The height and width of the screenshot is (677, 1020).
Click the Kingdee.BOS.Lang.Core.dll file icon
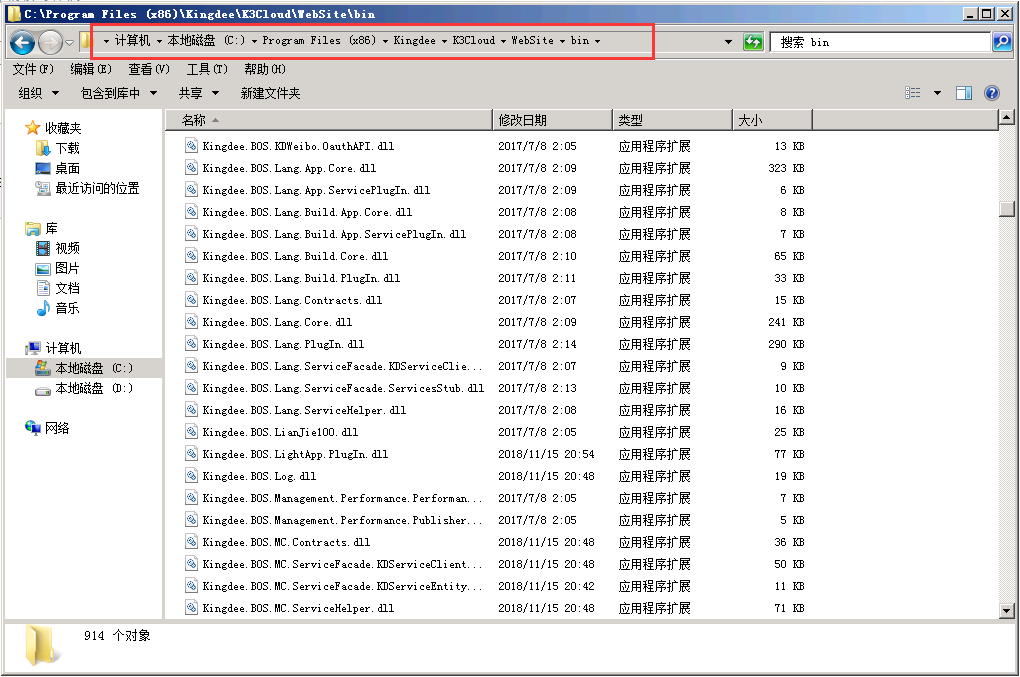point(191,322)
